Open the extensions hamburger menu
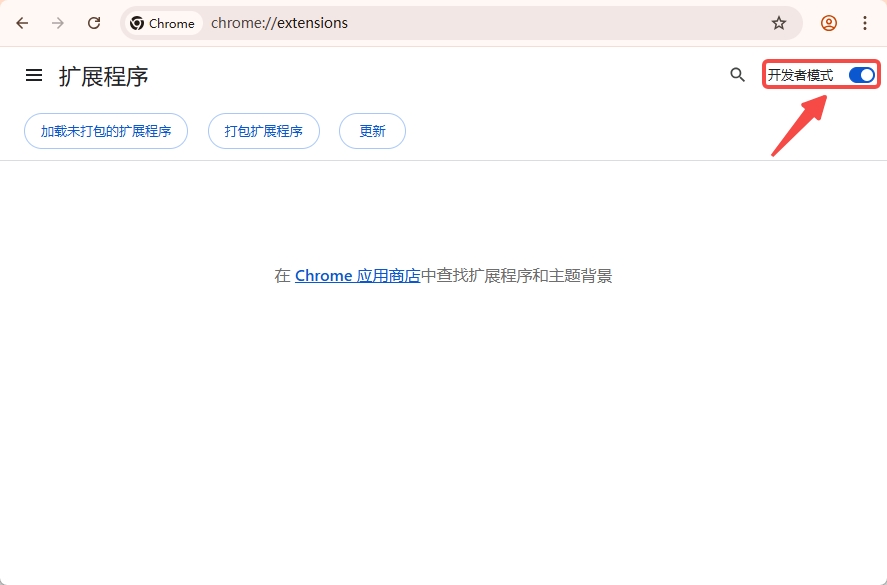887x585 pixels. 33,74
